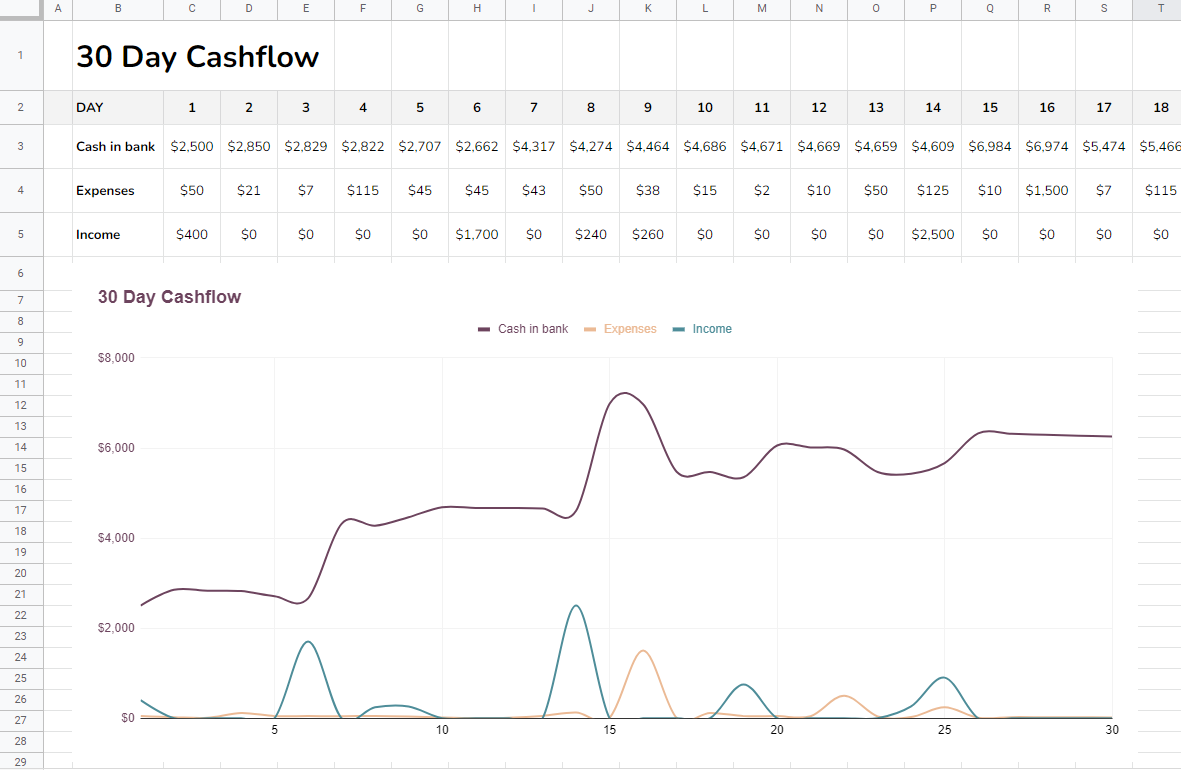This screenshot has height=770, width=1181.
Task: Click row header 3 to select the row
Action: [x=20, y=146]
